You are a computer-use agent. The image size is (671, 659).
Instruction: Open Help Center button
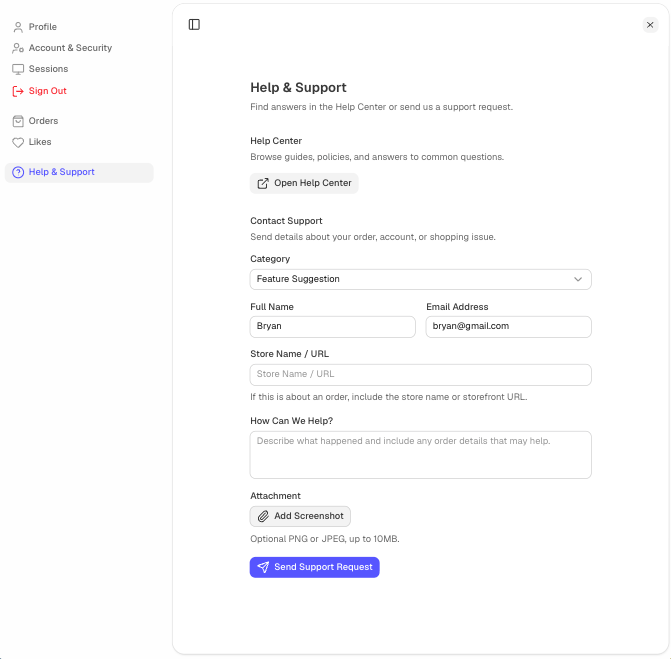[304, 183]
